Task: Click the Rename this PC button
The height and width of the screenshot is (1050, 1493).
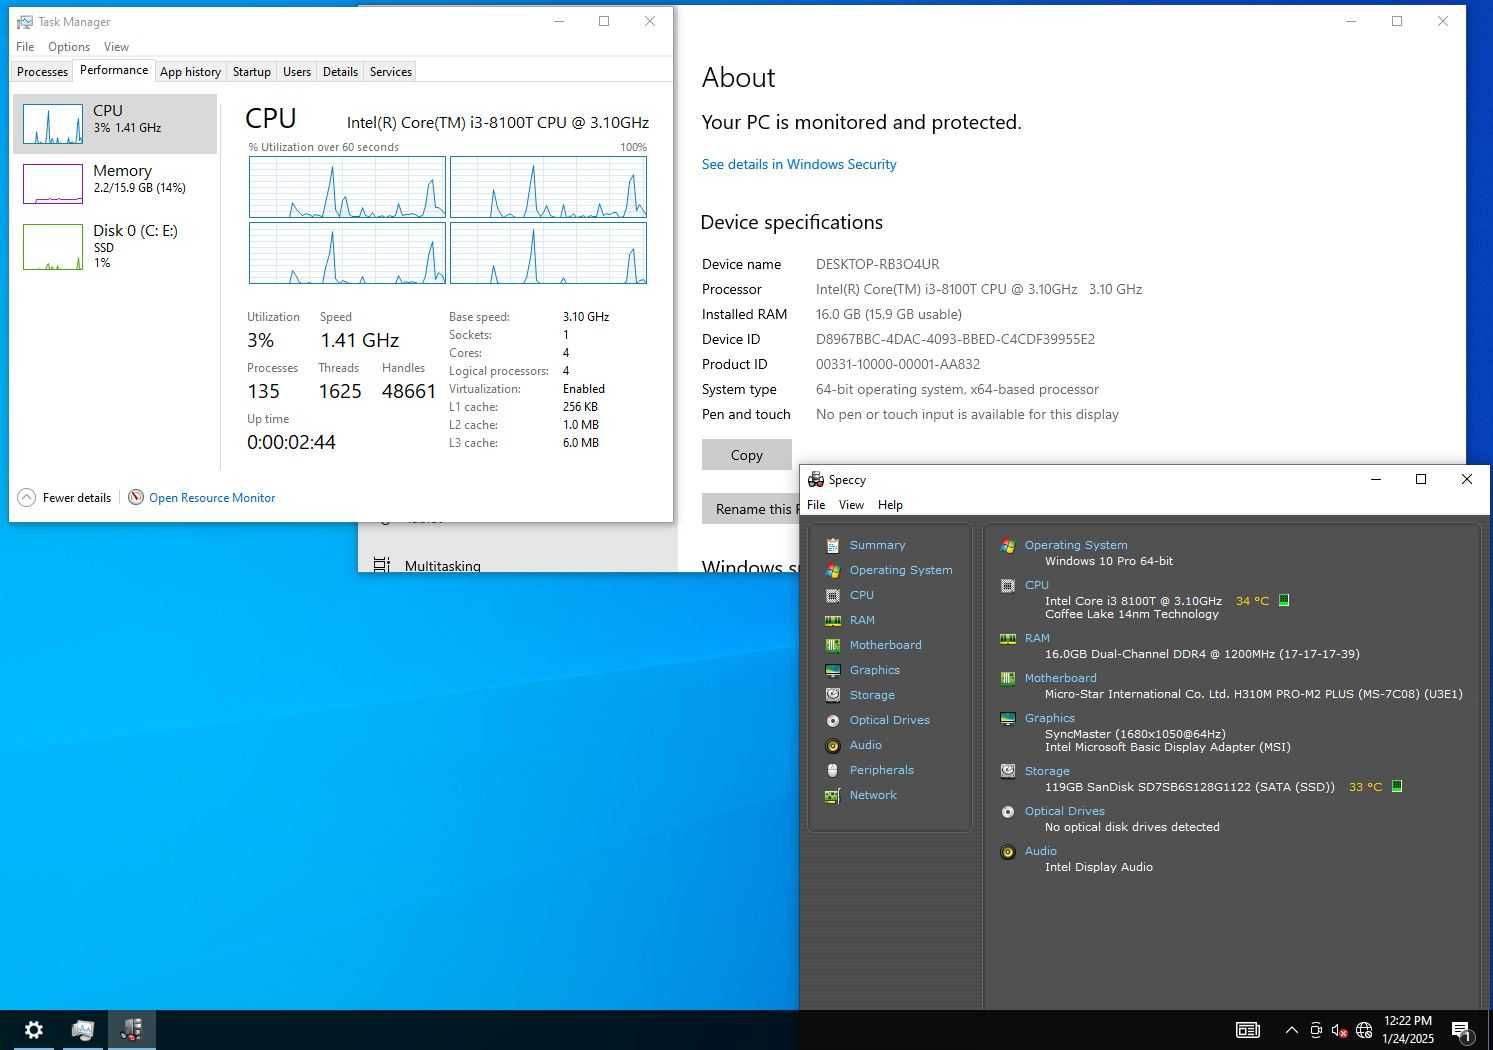Action: point(751,509)
